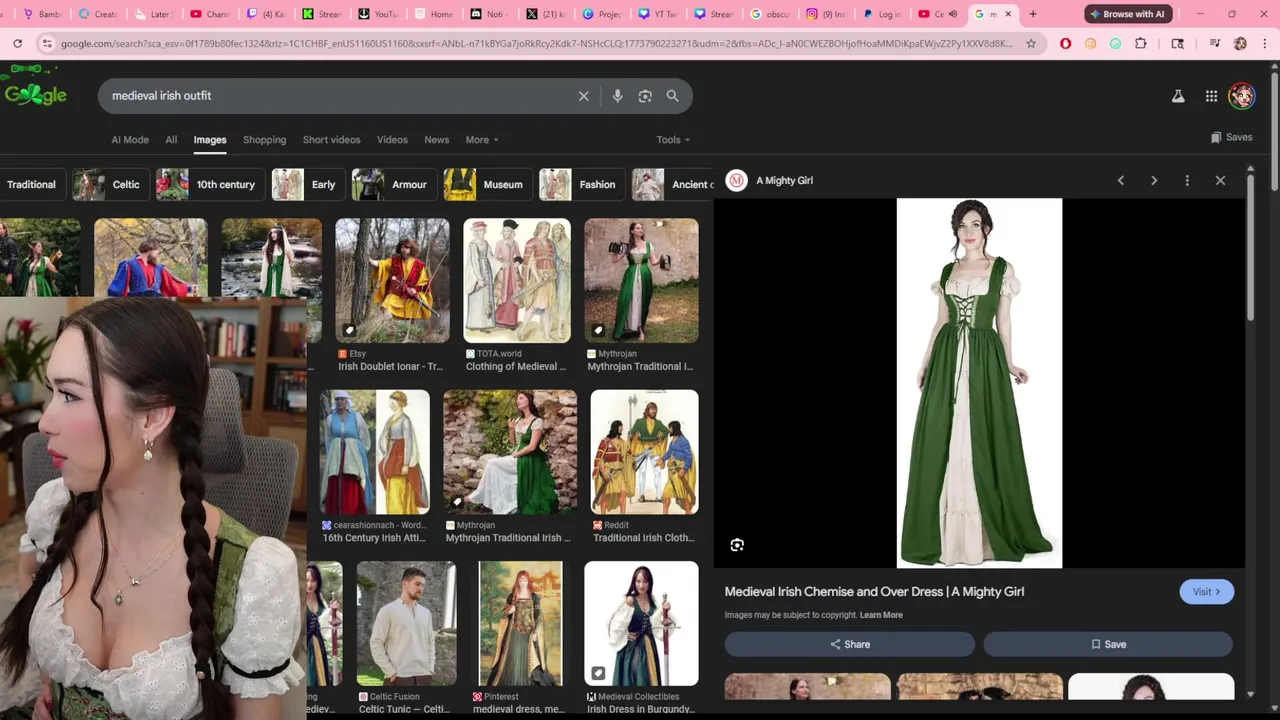Open Chrome profile avatar in toolbar
The height and width of the screenshot is (720, 1280).
(x=1240, y=43)
